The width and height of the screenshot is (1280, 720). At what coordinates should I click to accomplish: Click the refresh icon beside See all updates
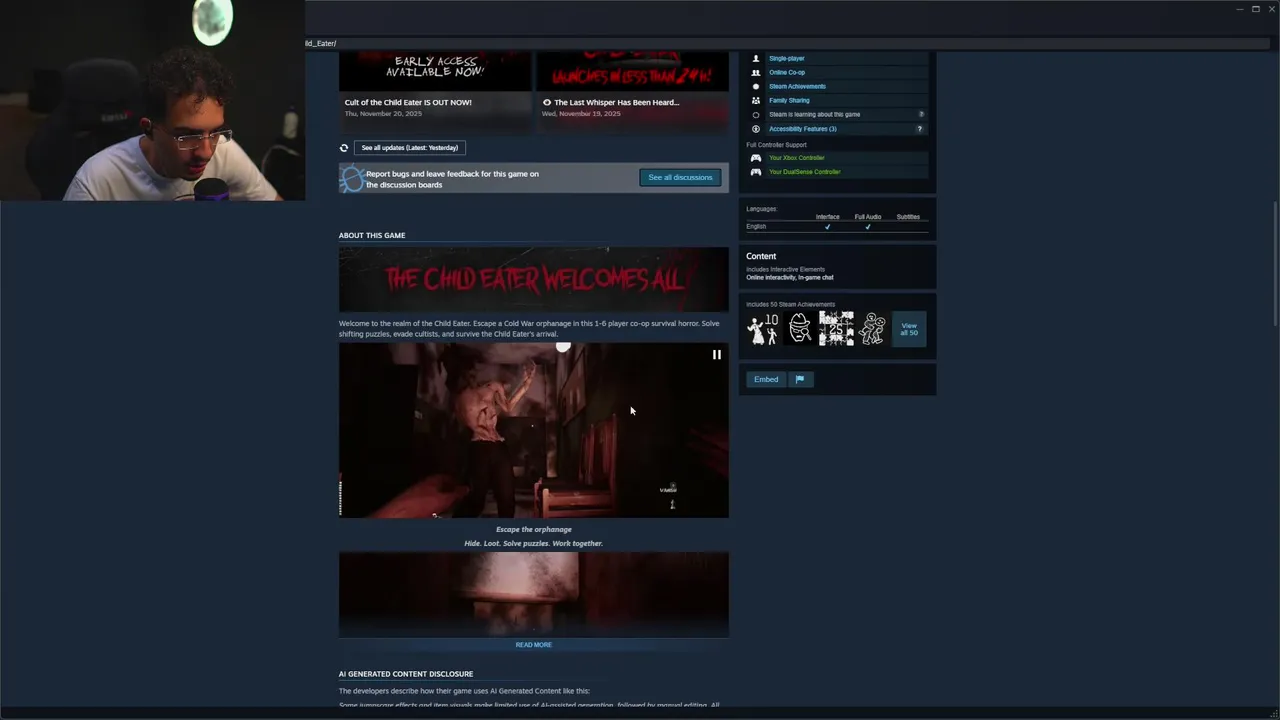click(344, 148)
